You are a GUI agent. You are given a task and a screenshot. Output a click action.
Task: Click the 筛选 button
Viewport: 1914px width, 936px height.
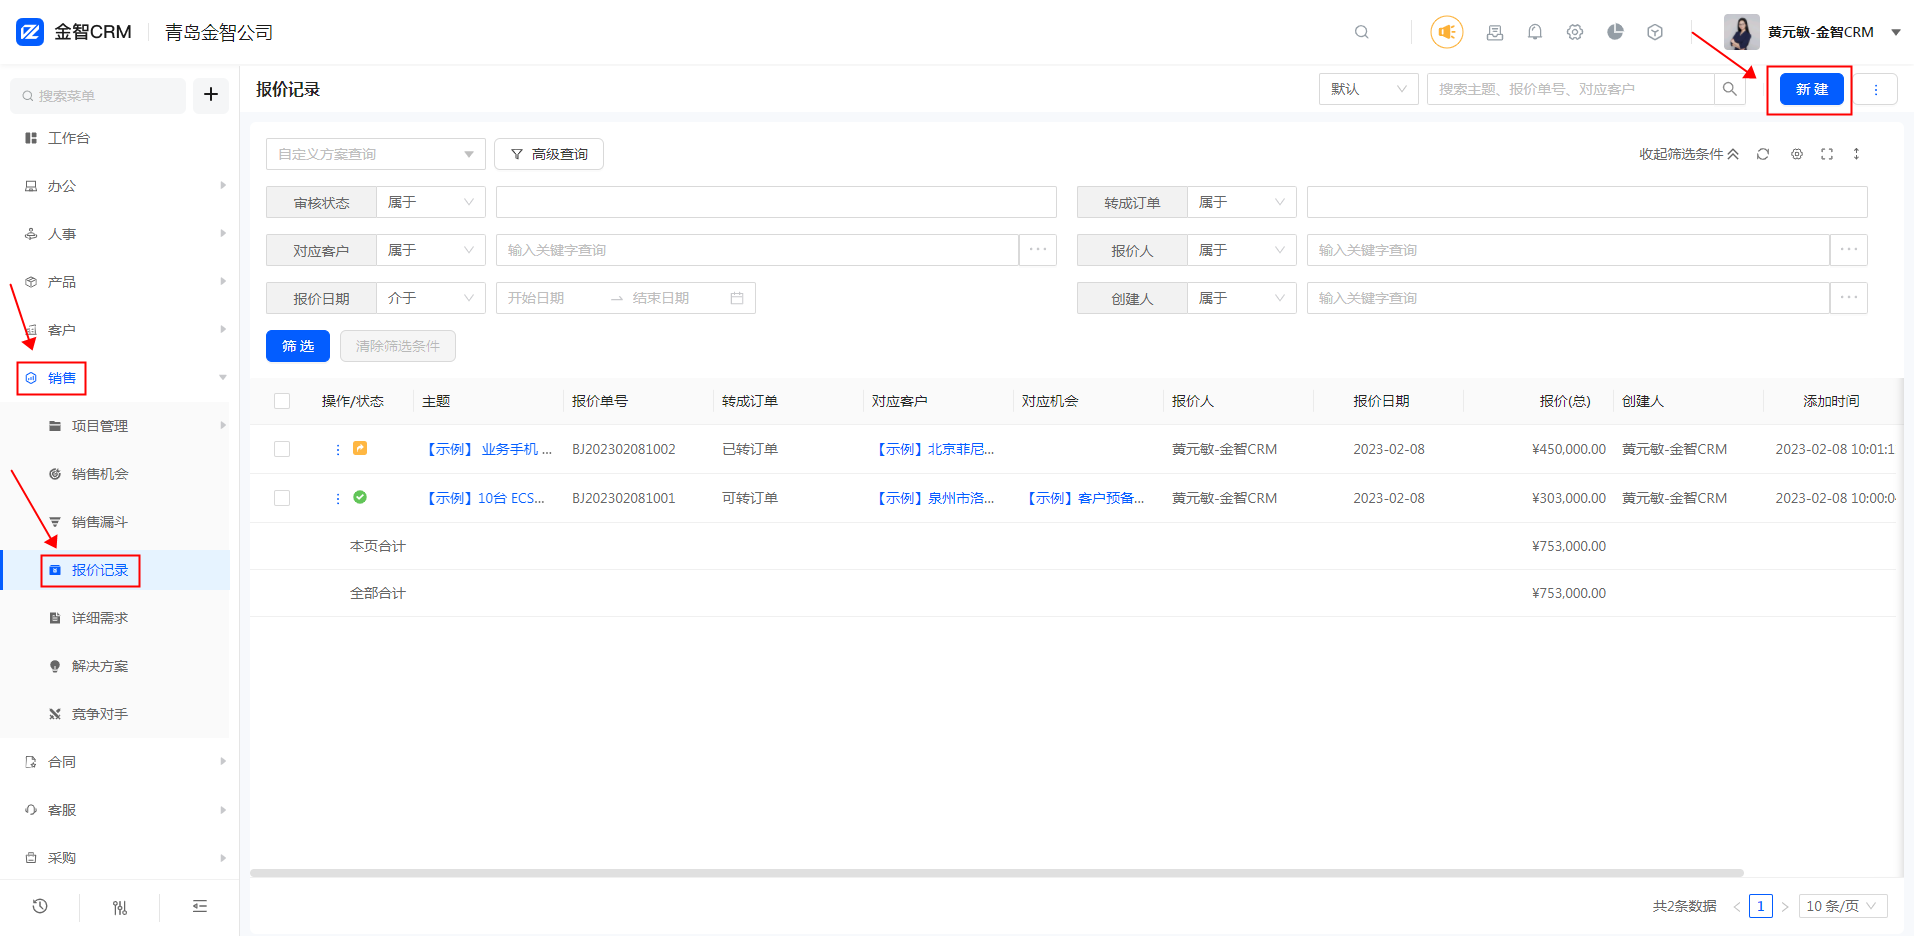coord(298,346)
